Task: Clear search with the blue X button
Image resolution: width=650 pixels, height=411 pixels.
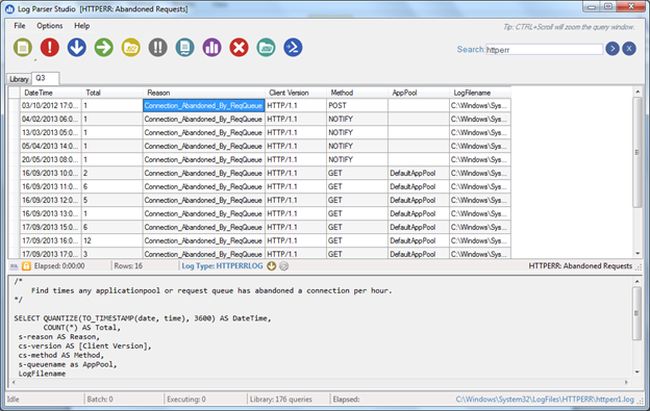Action: (629, 49)
